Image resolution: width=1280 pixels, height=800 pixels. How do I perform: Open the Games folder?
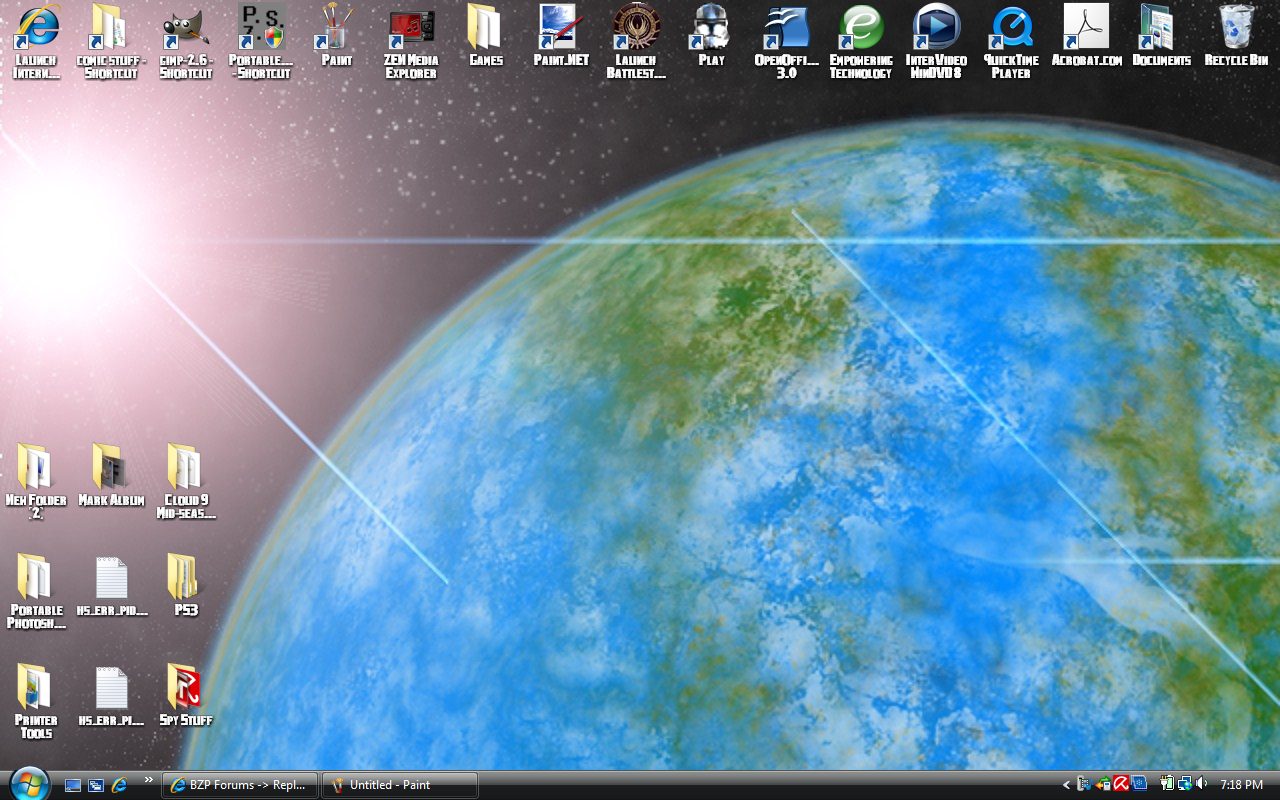click(x=485, y=30)
